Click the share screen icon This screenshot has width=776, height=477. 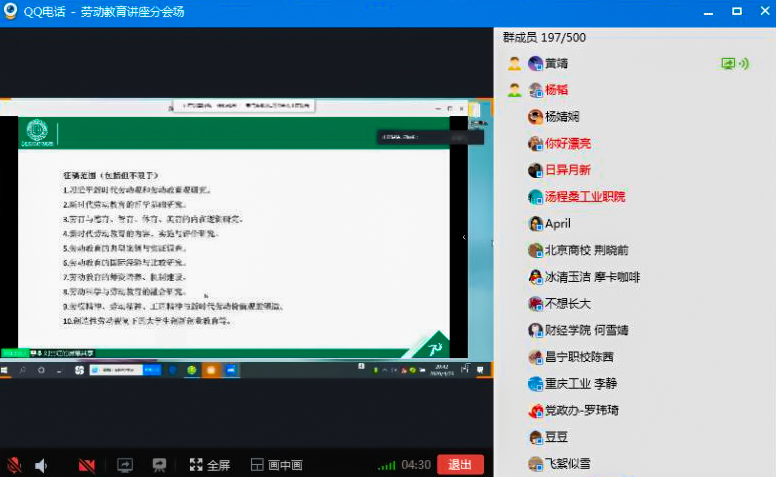pyautogui.click(x=125, y=465)
